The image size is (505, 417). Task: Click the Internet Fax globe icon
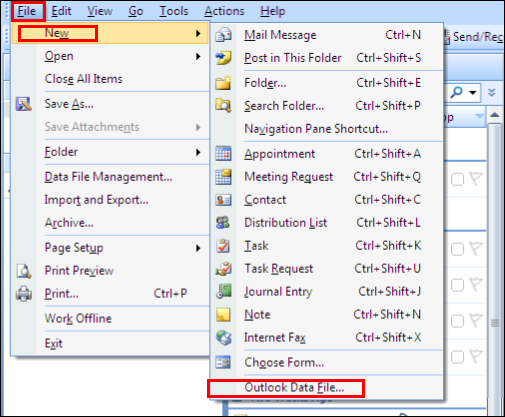[x=223, y=338]
